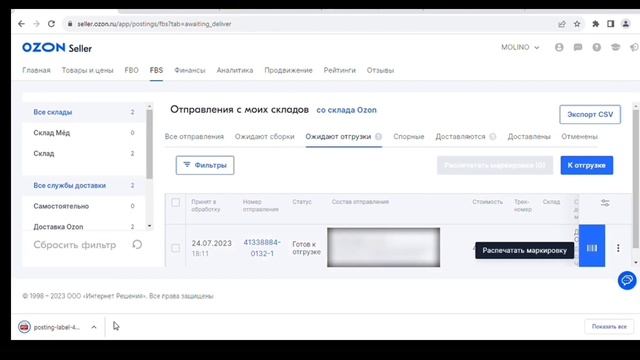Toggle the browser side panel icon

611,24
